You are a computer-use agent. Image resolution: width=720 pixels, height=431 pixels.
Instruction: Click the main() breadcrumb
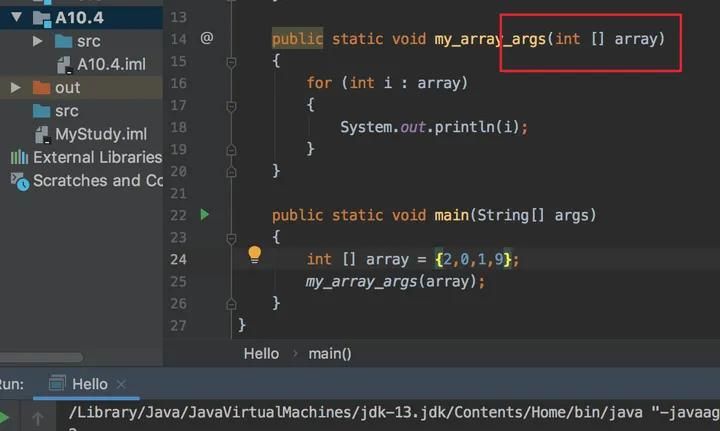point(329,354)
